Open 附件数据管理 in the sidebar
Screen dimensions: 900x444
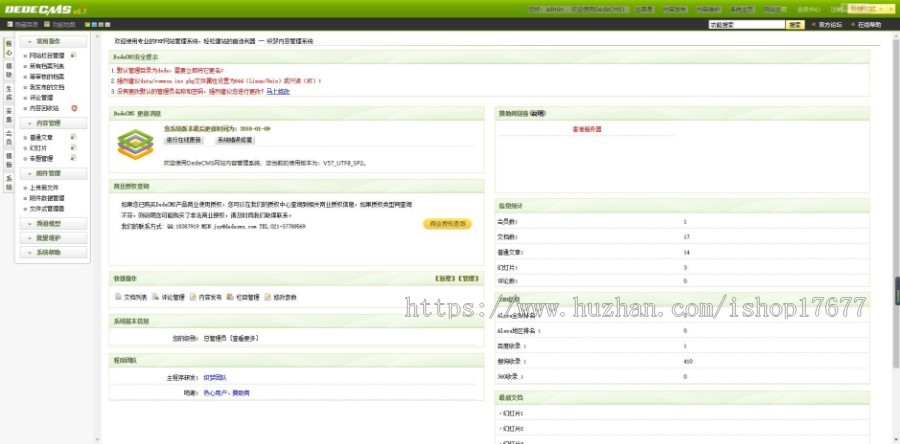(x=47, y=198)
